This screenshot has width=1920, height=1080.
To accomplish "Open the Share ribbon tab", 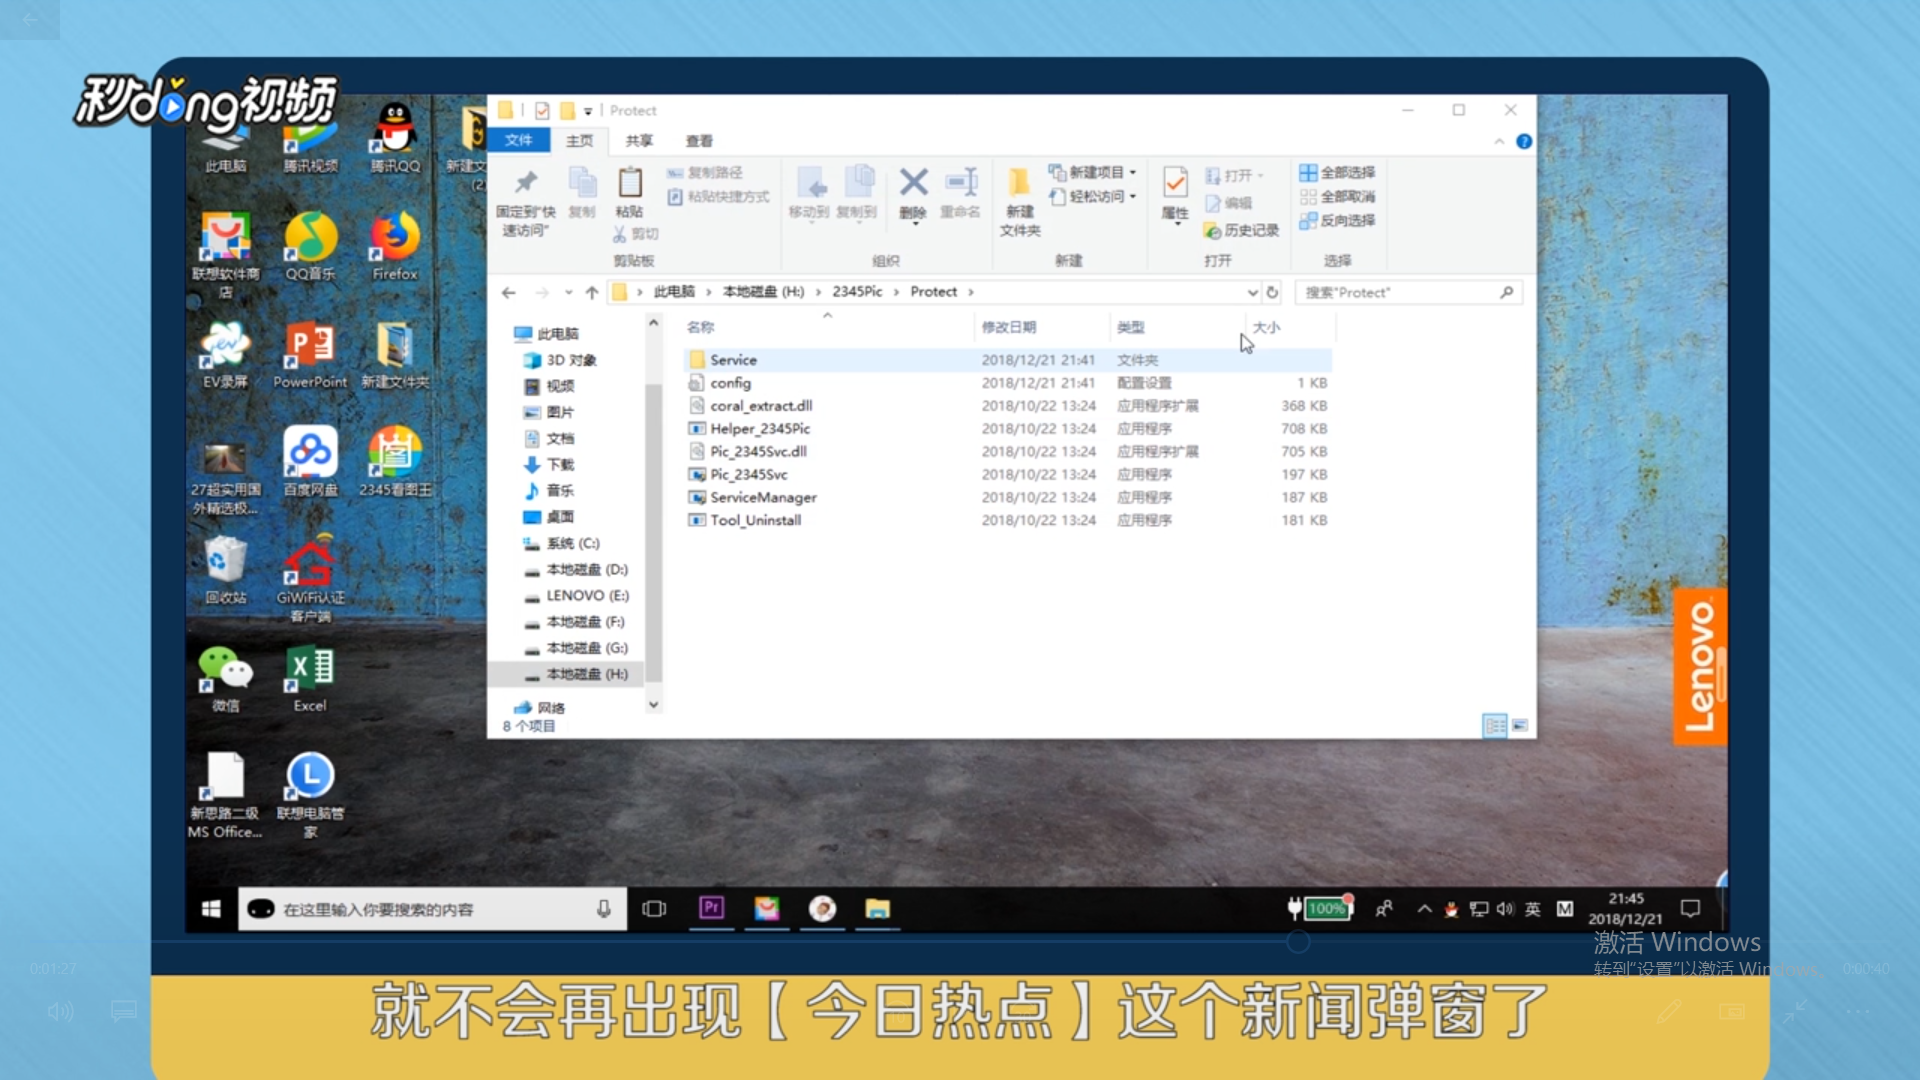I will 639,141.
